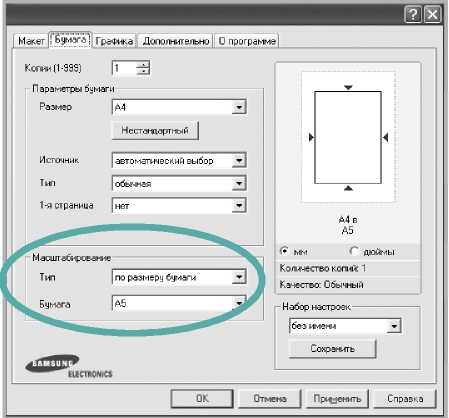Click the Копии number field

[x=125, y=68]
